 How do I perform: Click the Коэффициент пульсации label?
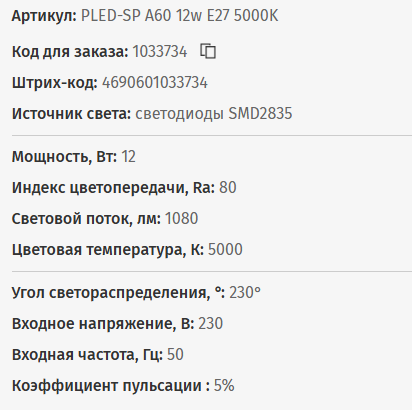(111, 386)
